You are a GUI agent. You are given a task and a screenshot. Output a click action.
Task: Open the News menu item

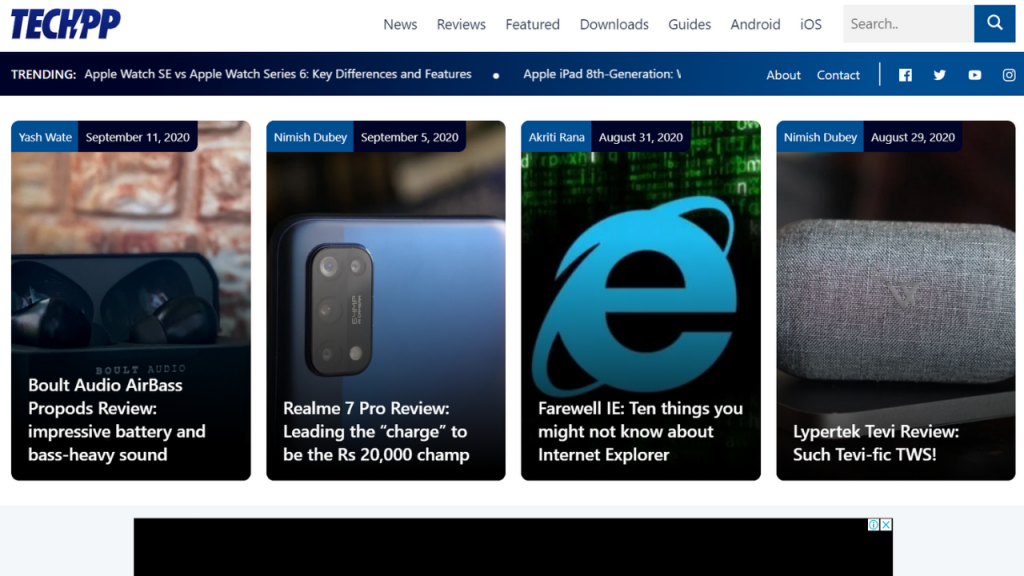(x=400, y=24)
